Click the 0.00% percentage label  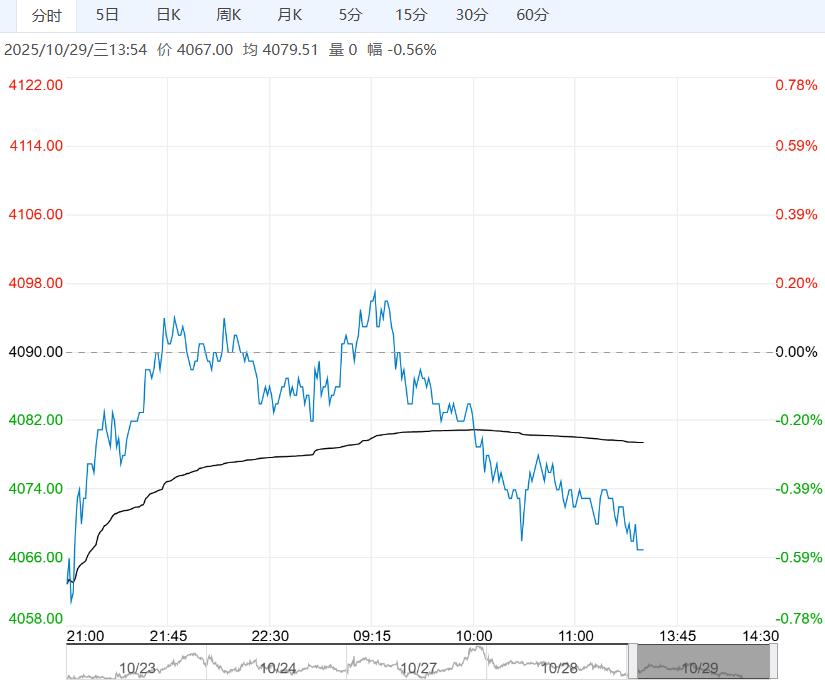tap(797, 351)
